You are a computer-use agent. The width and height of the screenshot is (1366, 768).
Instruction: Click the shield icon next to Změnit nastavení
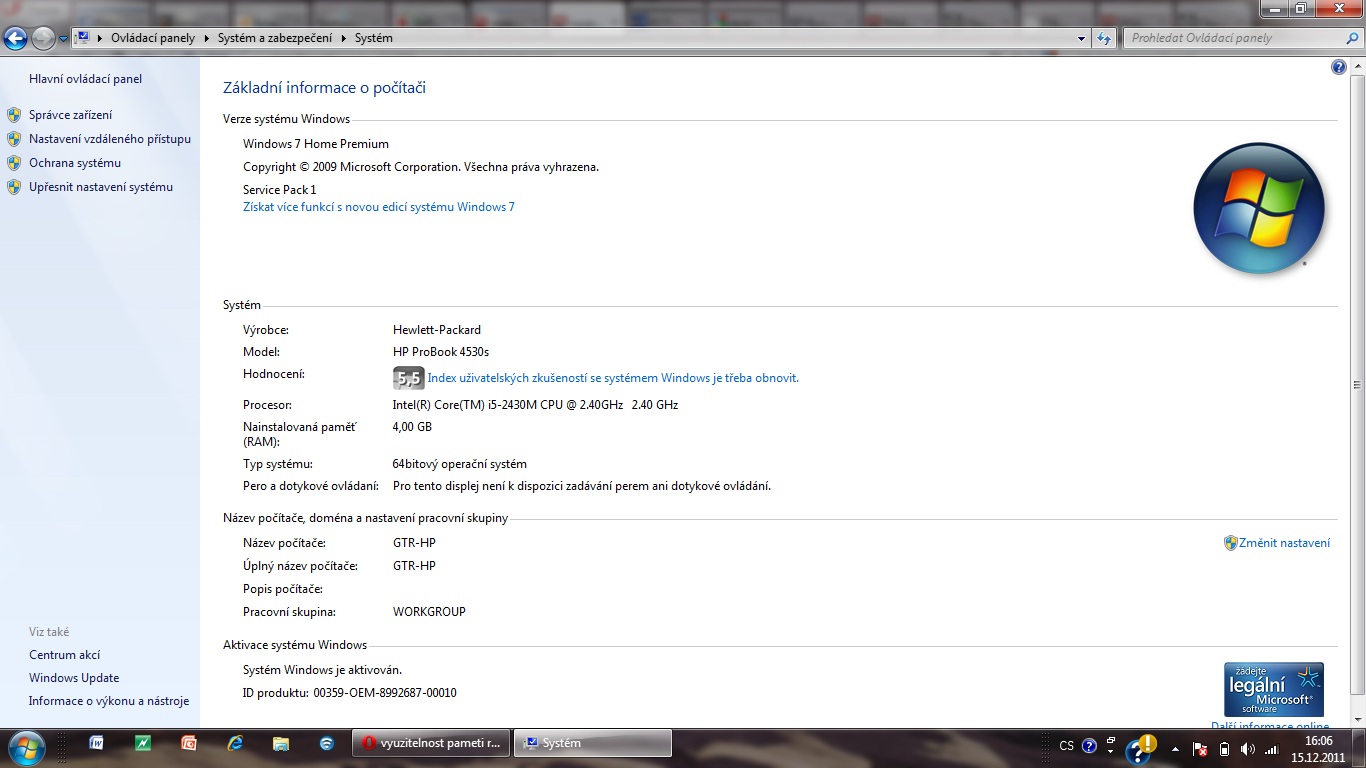tap(1231, 543)
